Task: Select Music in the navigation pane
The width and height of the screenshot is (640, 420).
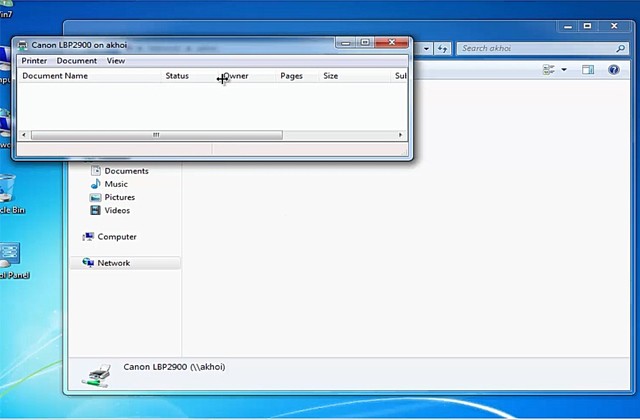Action: pyautogui.click(x=116, y=184)
